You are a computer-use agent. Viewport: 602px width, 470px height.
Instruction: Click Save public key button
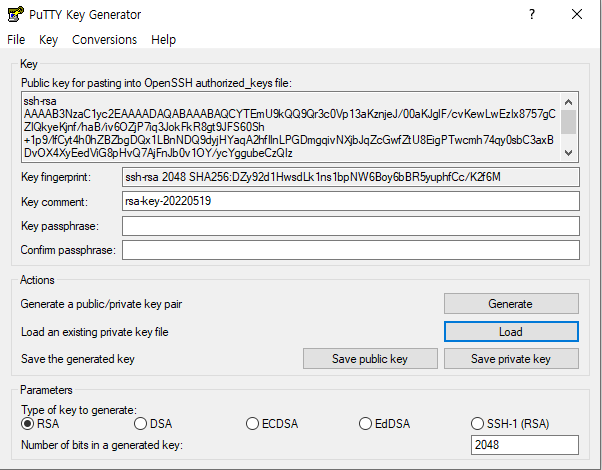pos(370,359)
